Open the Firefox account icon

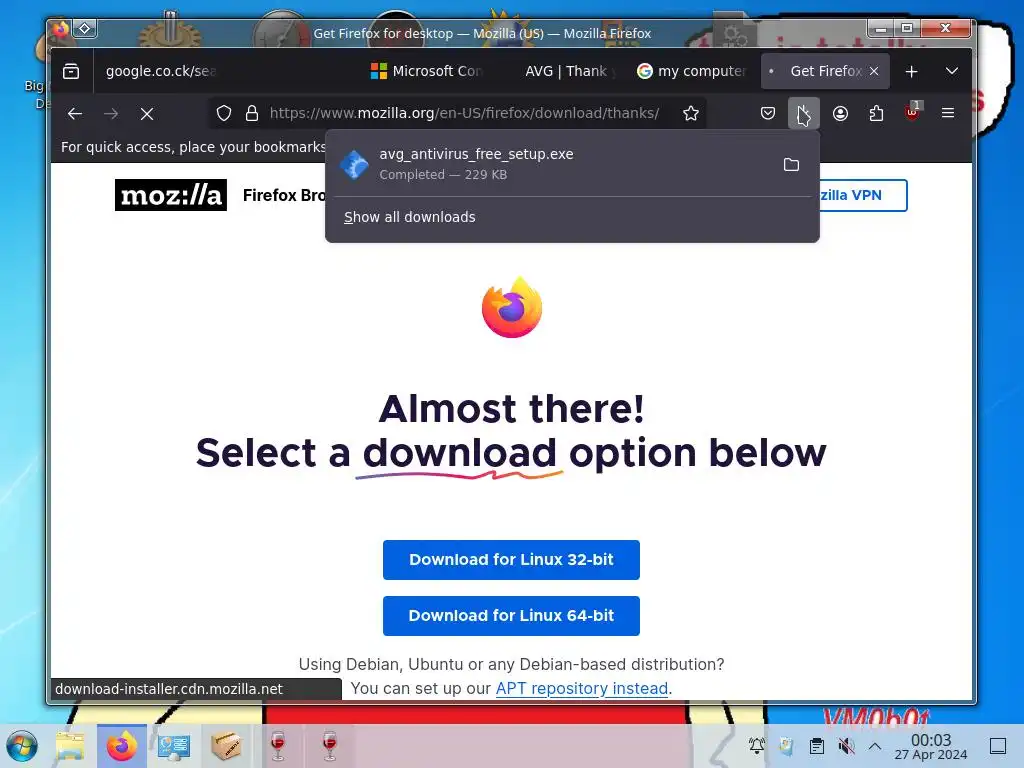pyautogui.click(x=840, y=114)
